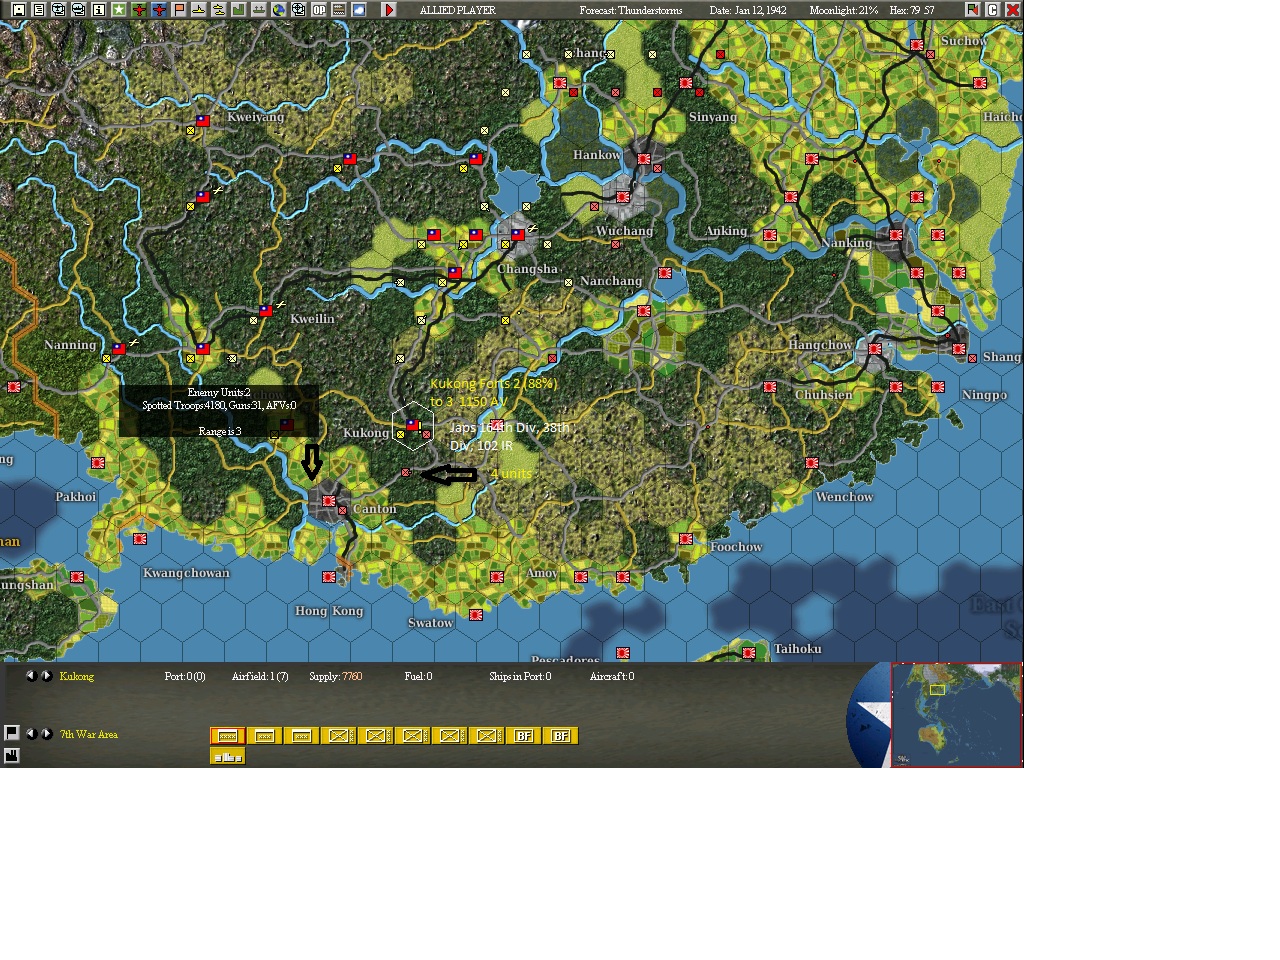
Task: Select the Japanese unit at Swatow
Action: click(x=476, y=615)
